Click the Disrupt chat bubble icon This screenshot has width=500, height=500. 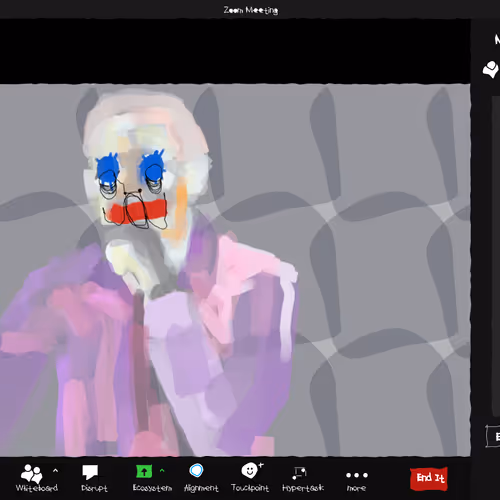coord(90,472)
